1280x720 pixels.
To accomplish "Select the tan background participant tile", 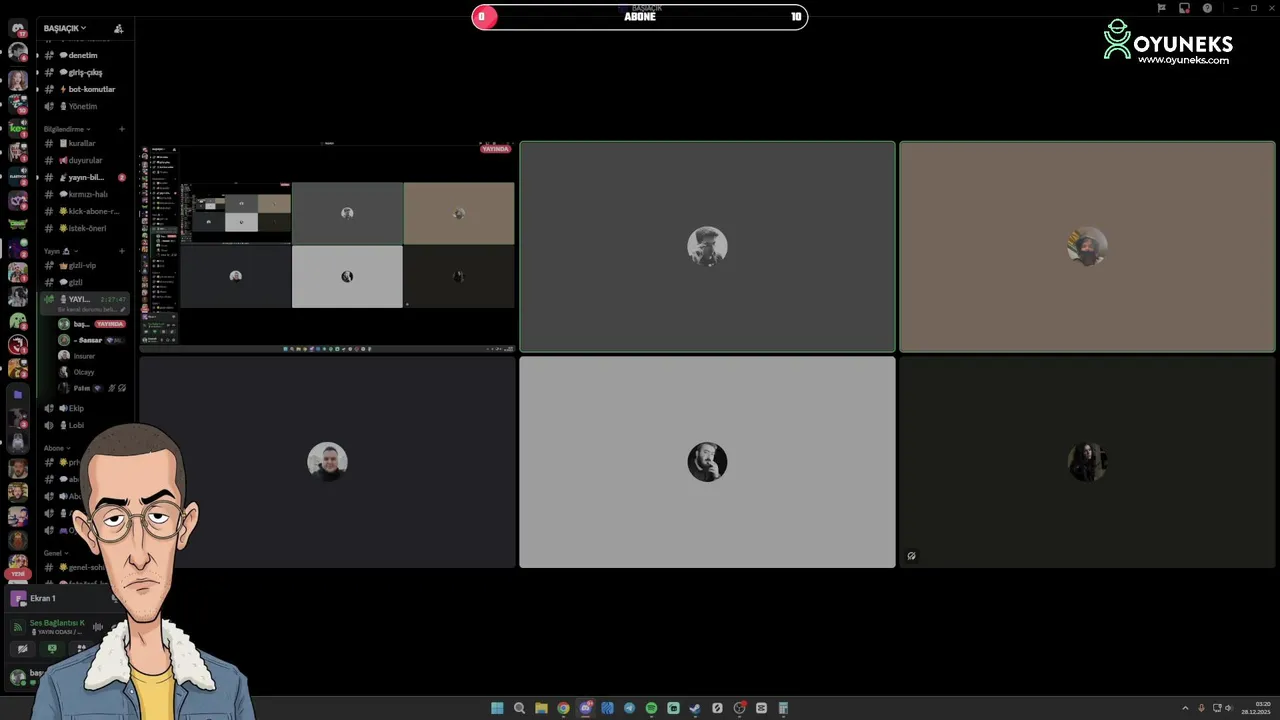I will coord(1087,247).
